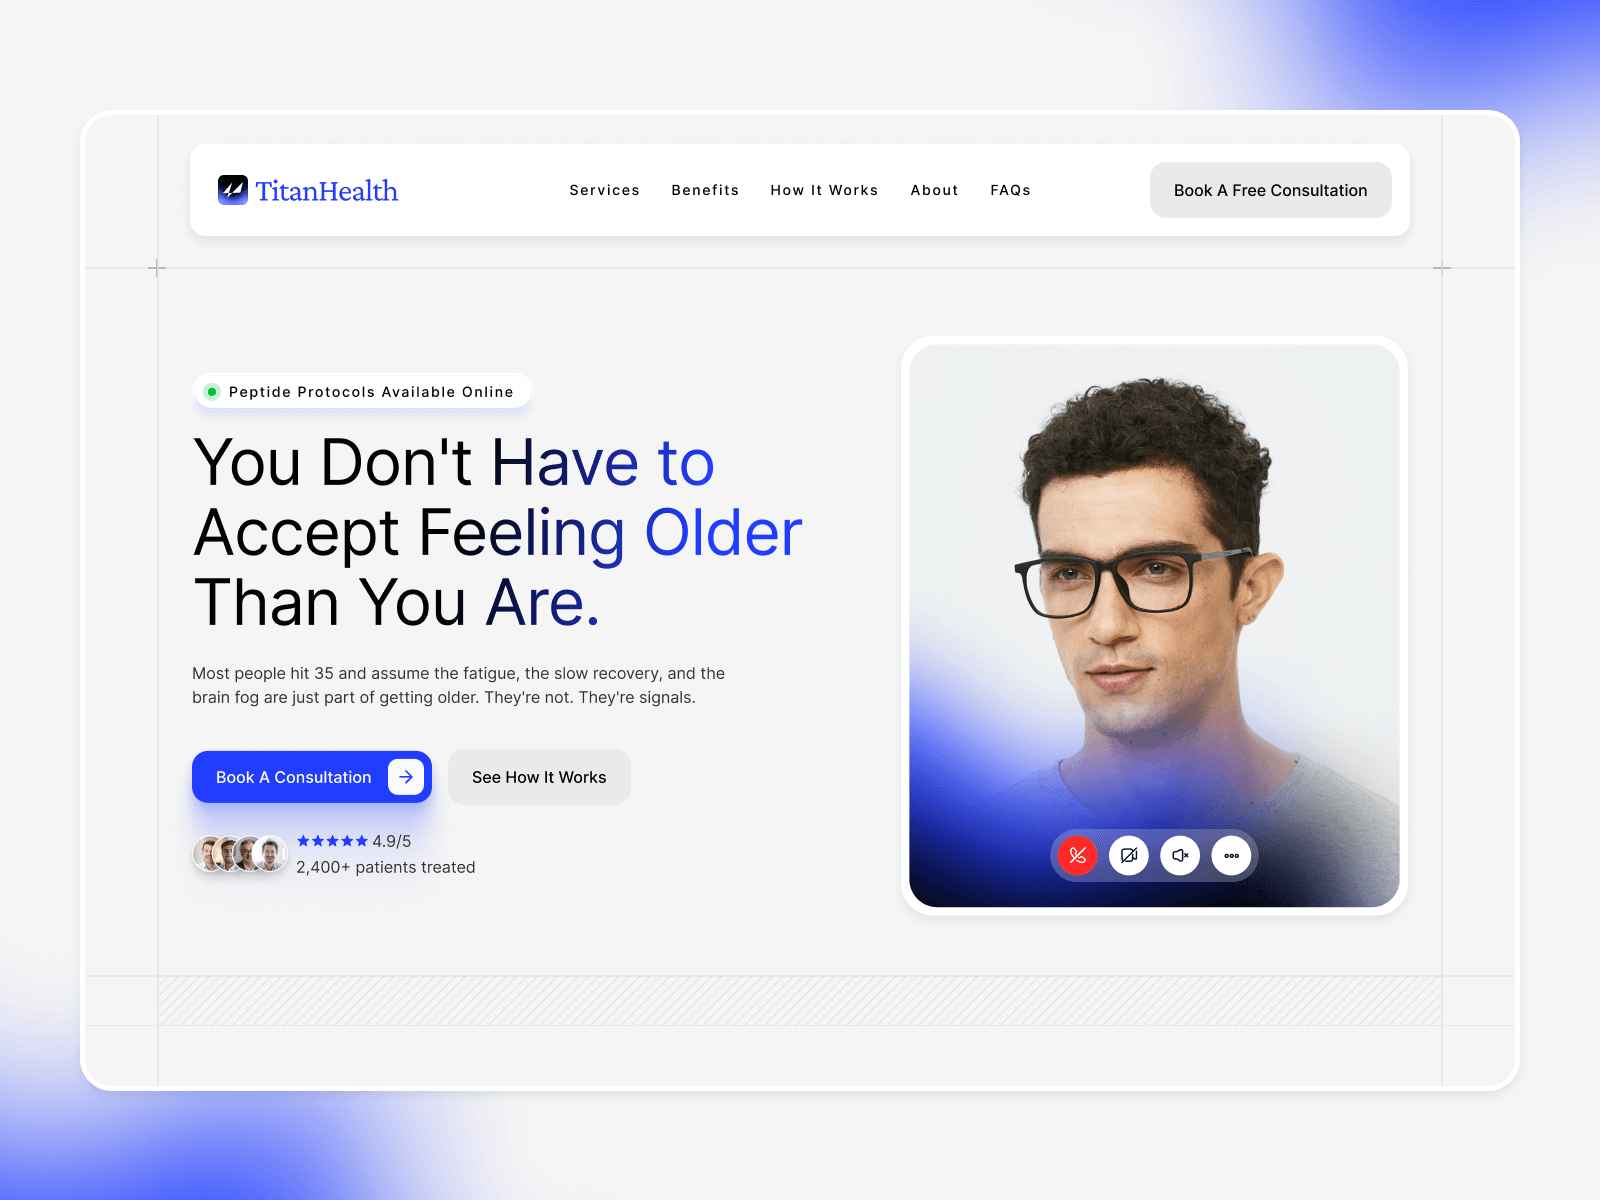
Task: Go to the Benefits section
Action: (705, 190)
